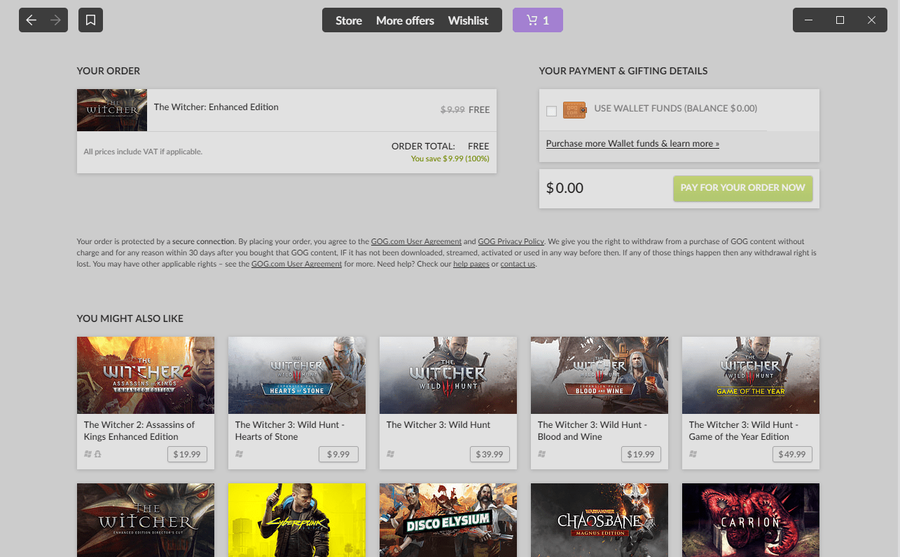Click the back navigation arrow

coord(31,20)
